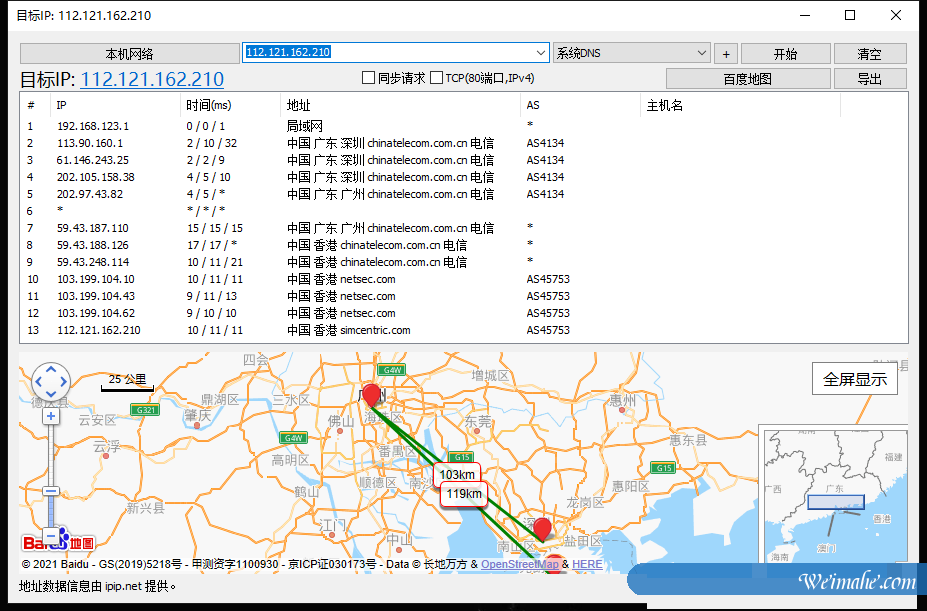Open the 系统DNS dropdown

coord(702,53)
